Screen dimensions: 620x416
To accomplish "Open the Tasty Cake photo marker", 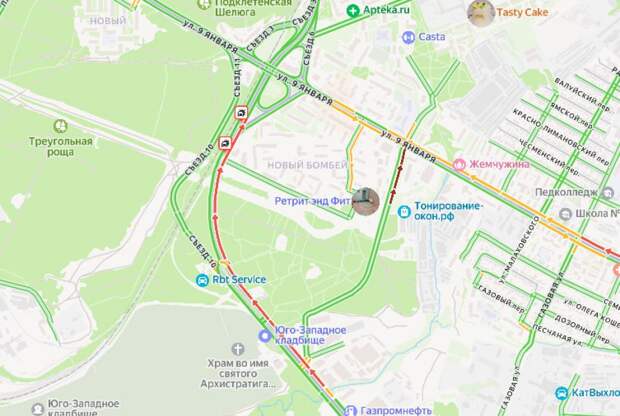I will coord(480,13).
